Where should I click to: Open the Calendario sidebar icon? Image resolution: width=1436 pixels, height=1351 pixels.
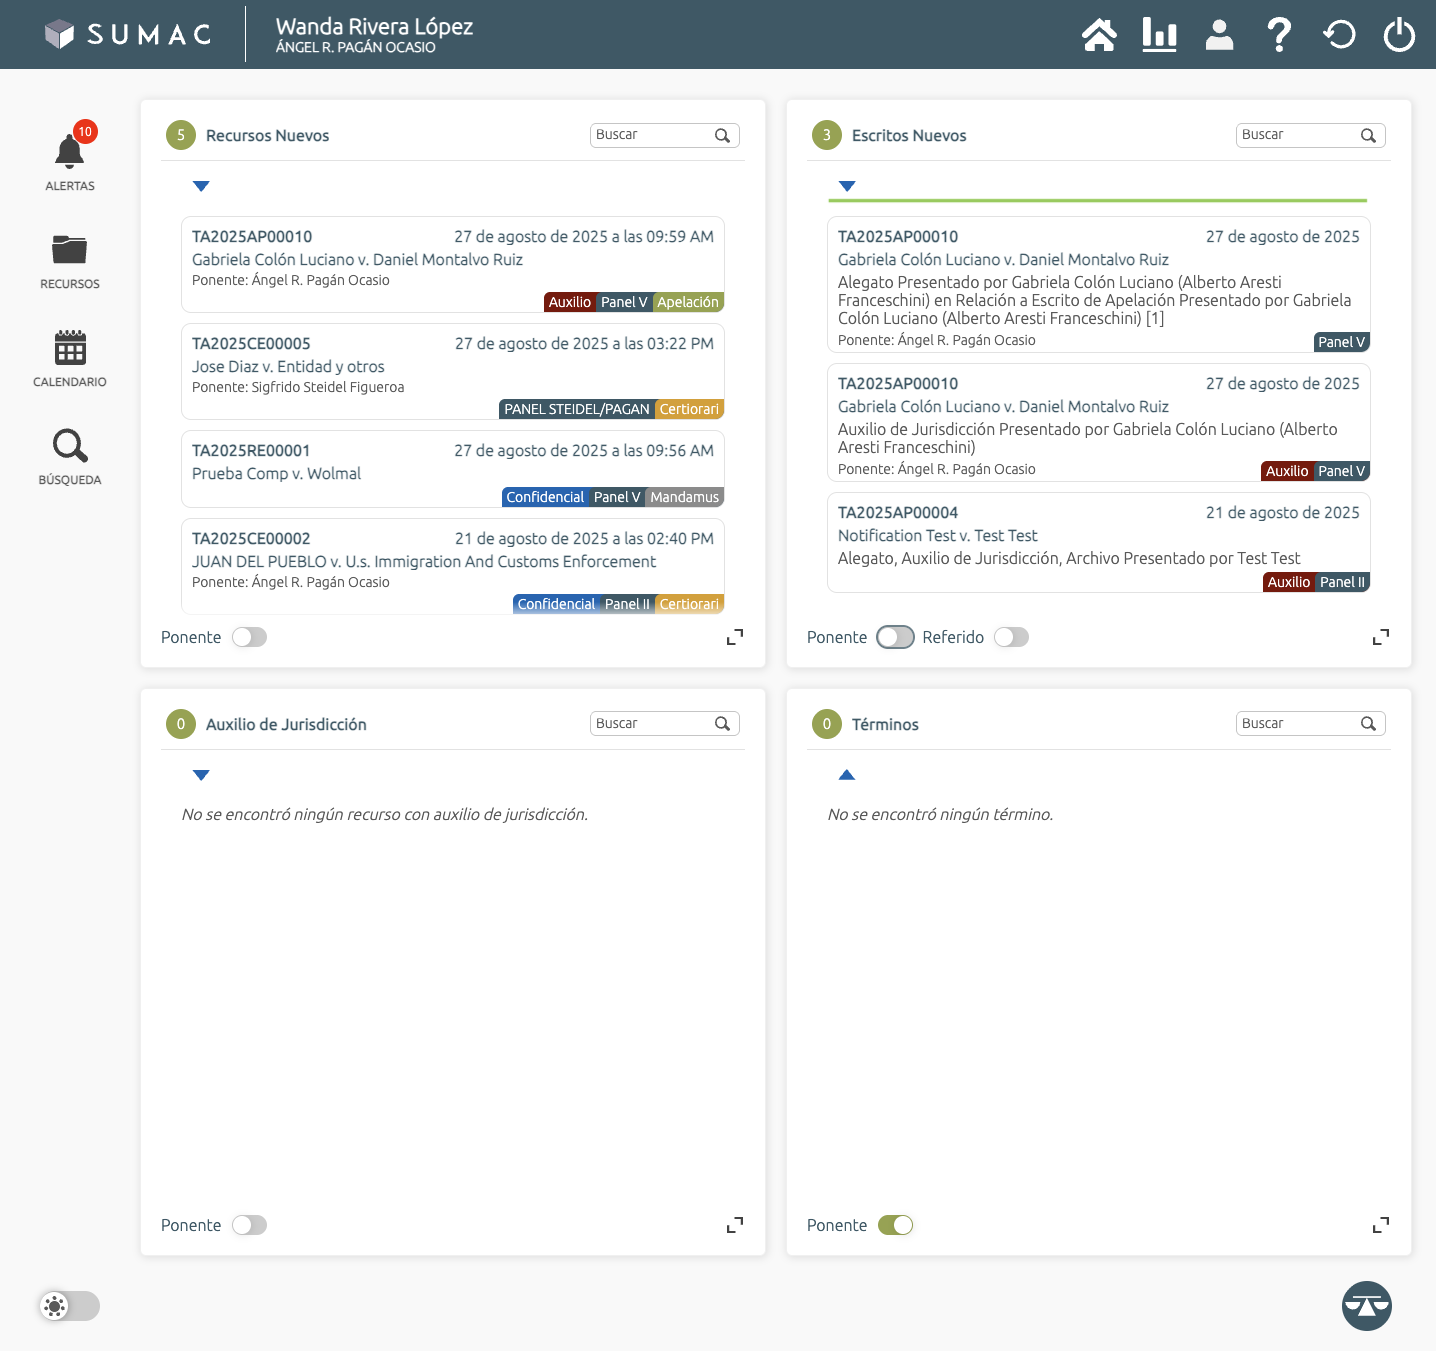point(69,348)
